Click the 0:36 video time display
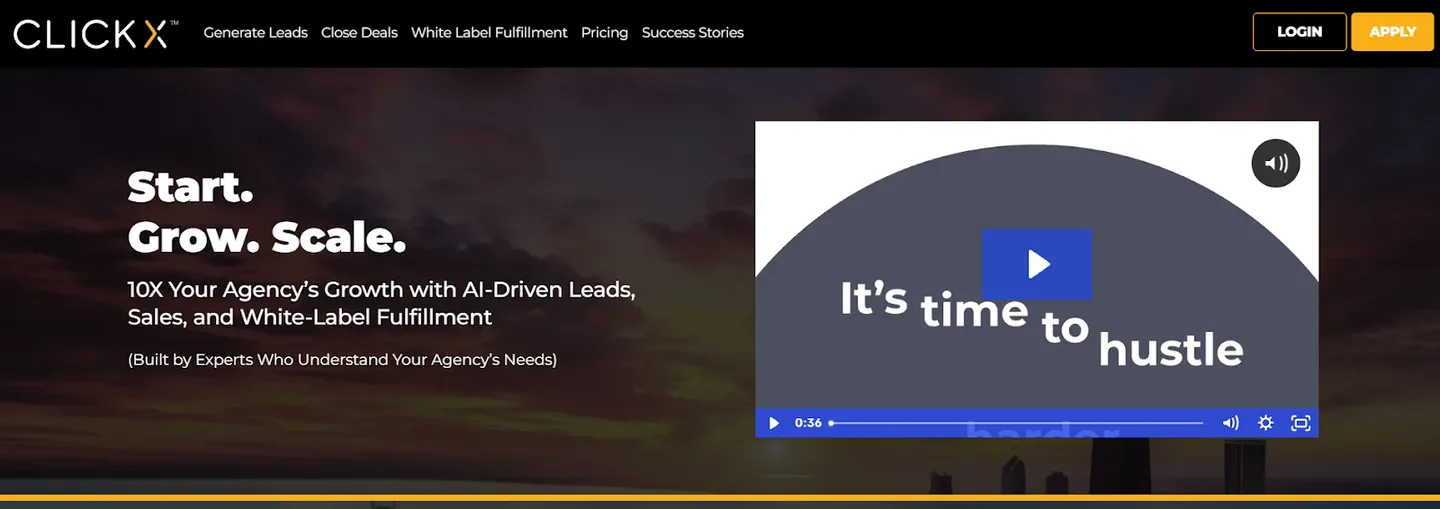 (808, 423)
